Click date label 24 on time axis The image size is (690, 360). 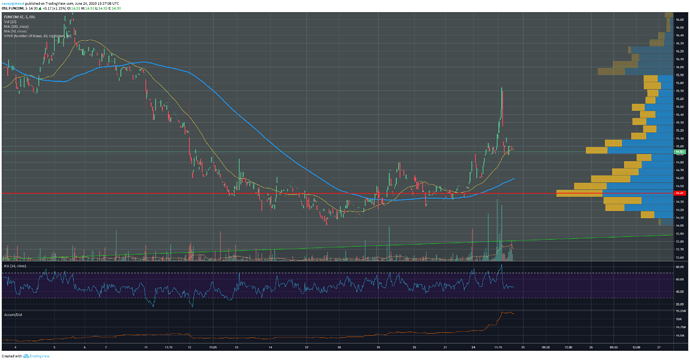click(x=473, y=347)
